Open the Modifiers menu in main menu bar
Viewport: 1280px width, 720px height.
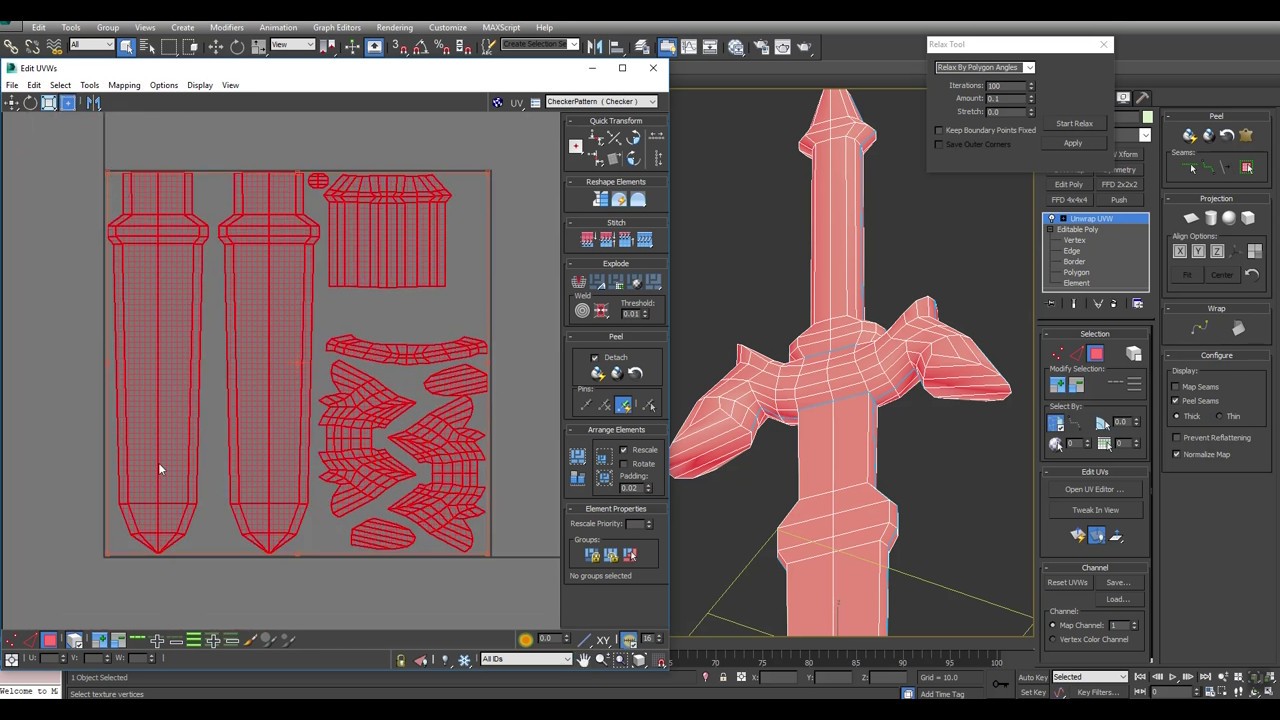[x=227, y=27]
